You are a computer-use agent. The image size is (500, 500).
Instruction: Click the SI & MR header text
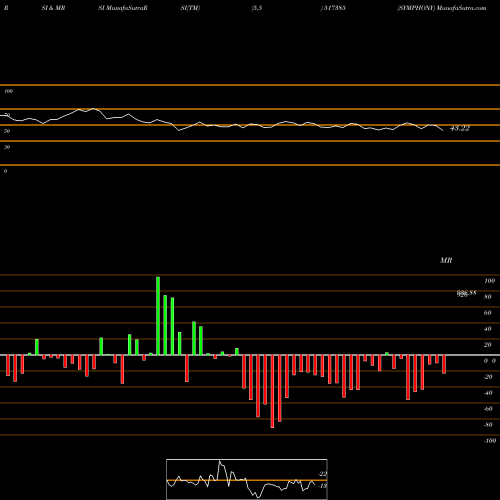53,8
